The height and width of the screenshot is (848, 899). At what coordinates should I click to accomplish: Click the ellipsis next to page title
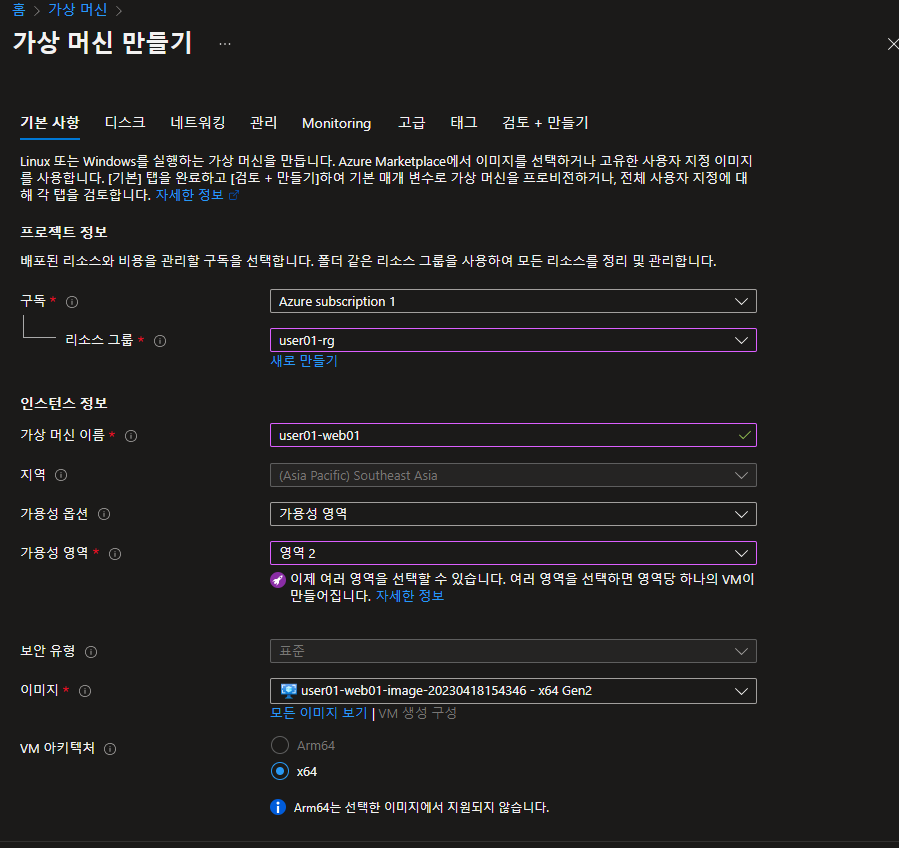point(225,44)
